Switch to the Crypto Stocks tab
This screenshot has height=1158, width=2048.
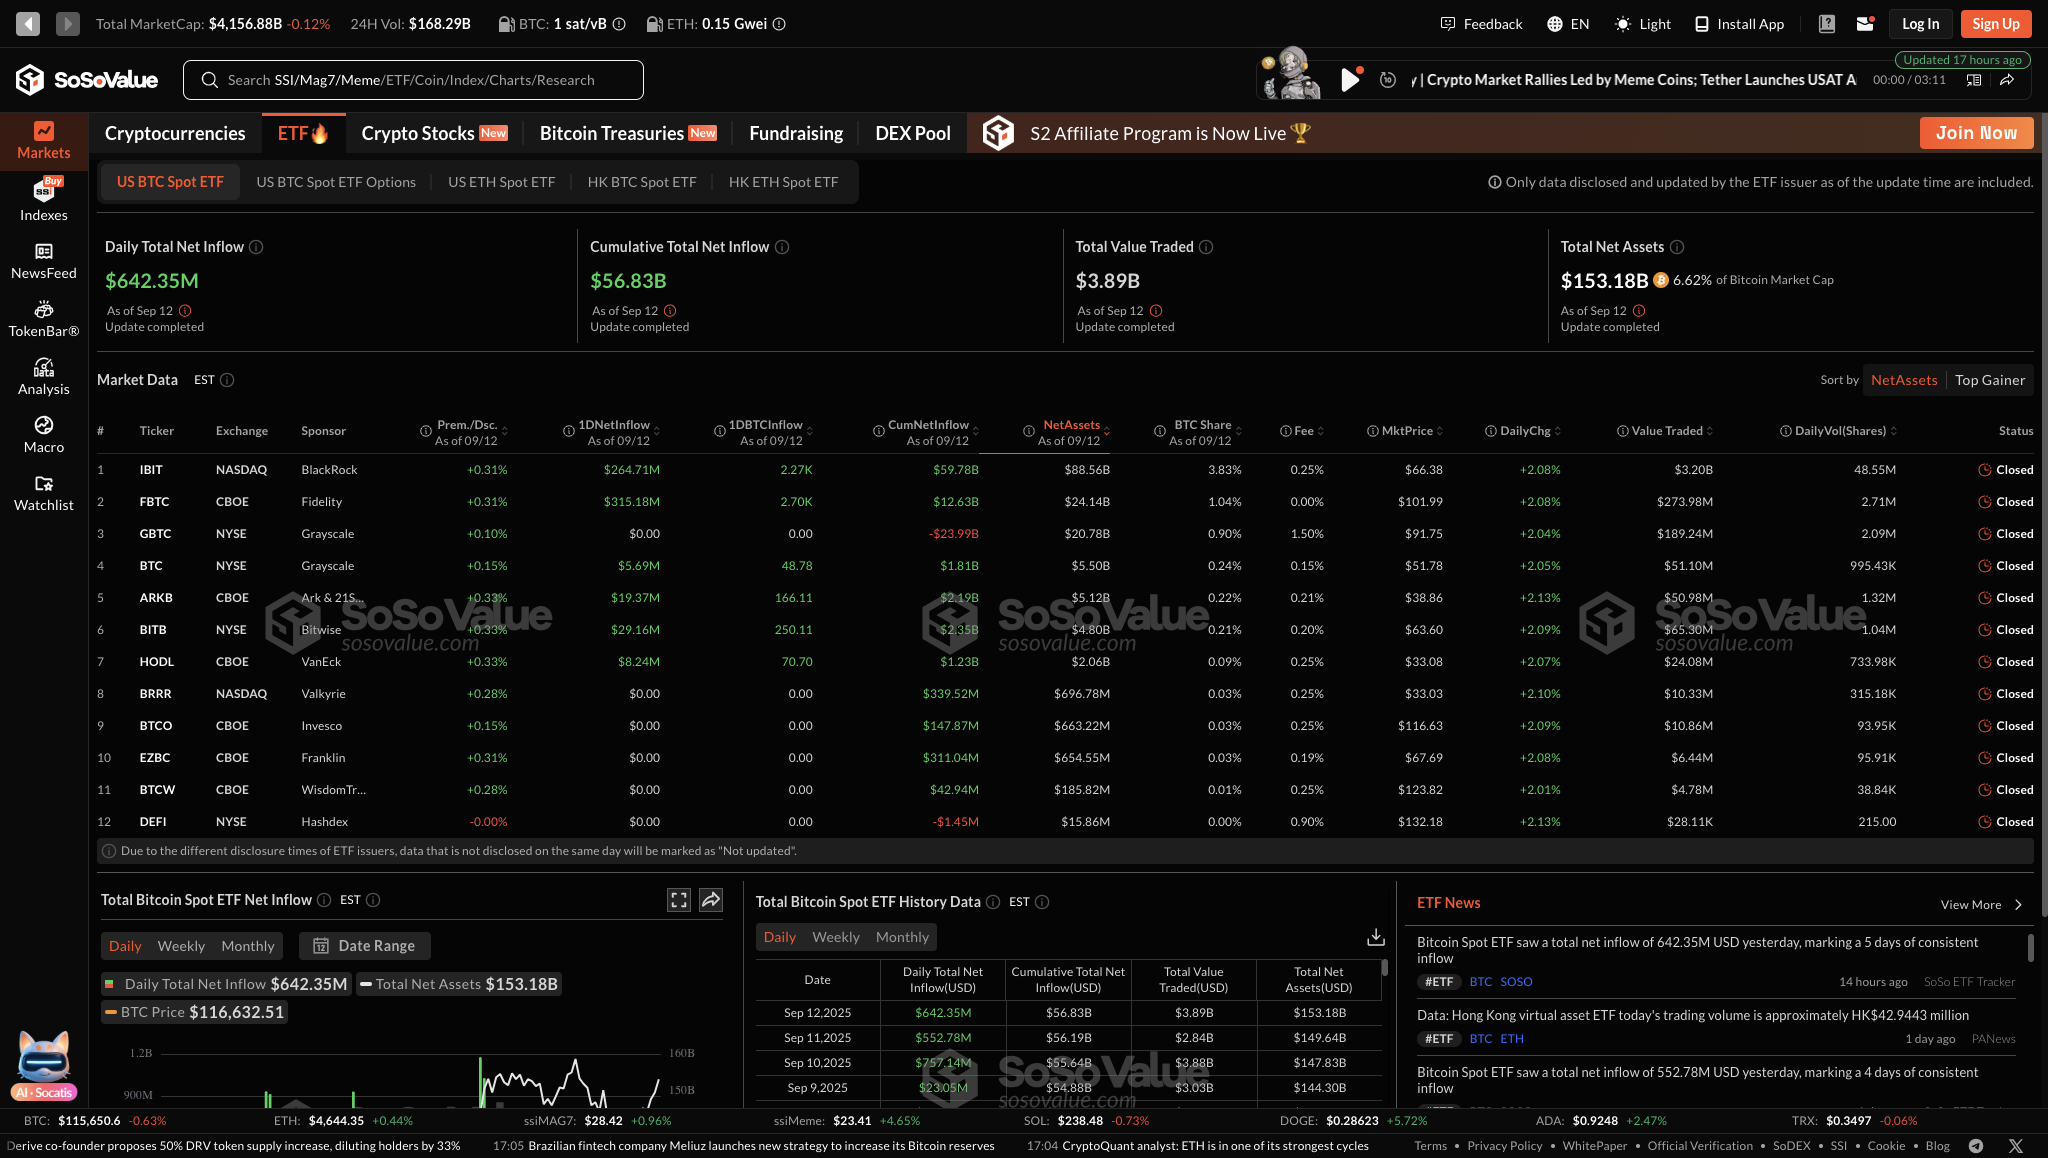(434, 133)
